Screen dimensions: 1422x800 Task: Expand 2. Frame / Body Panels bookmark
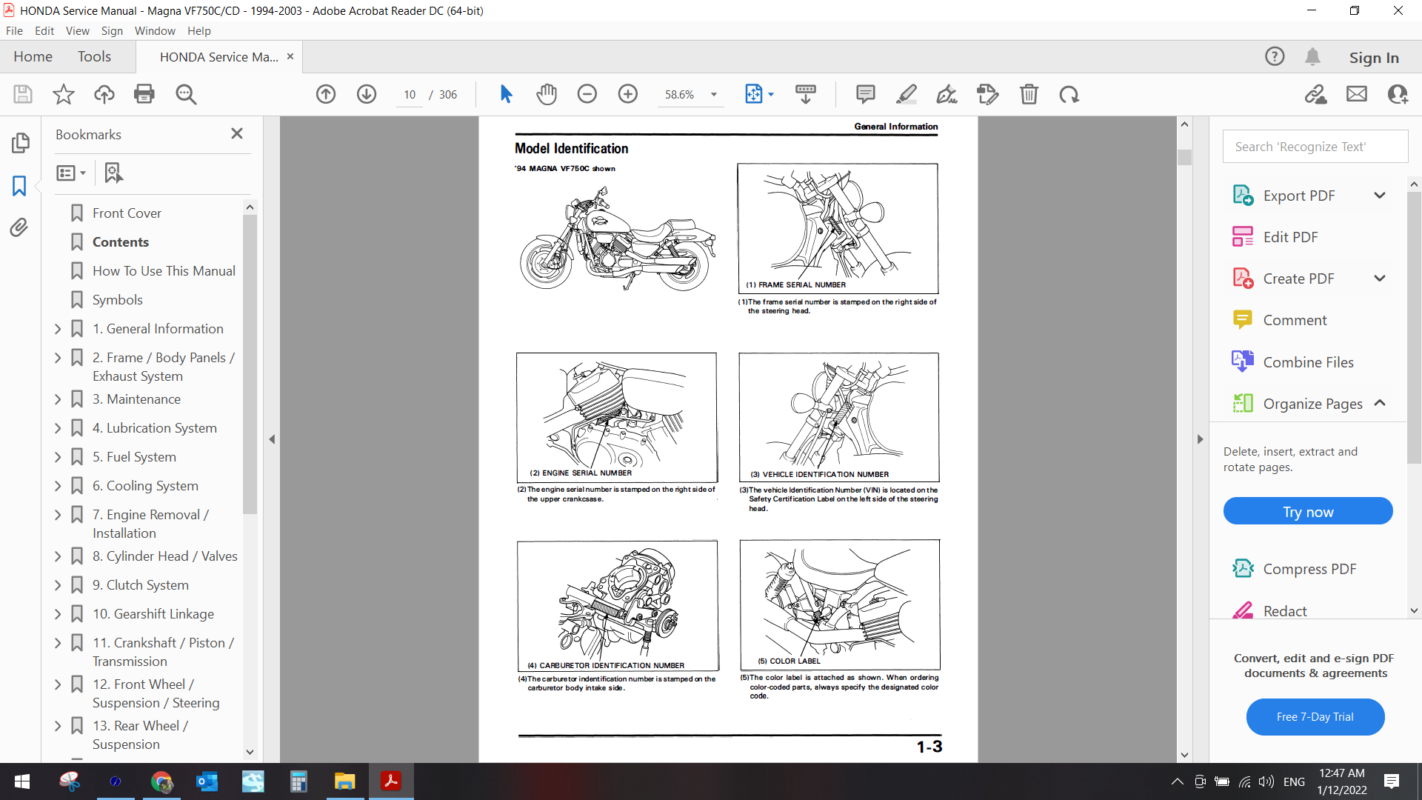click(57, 357)
